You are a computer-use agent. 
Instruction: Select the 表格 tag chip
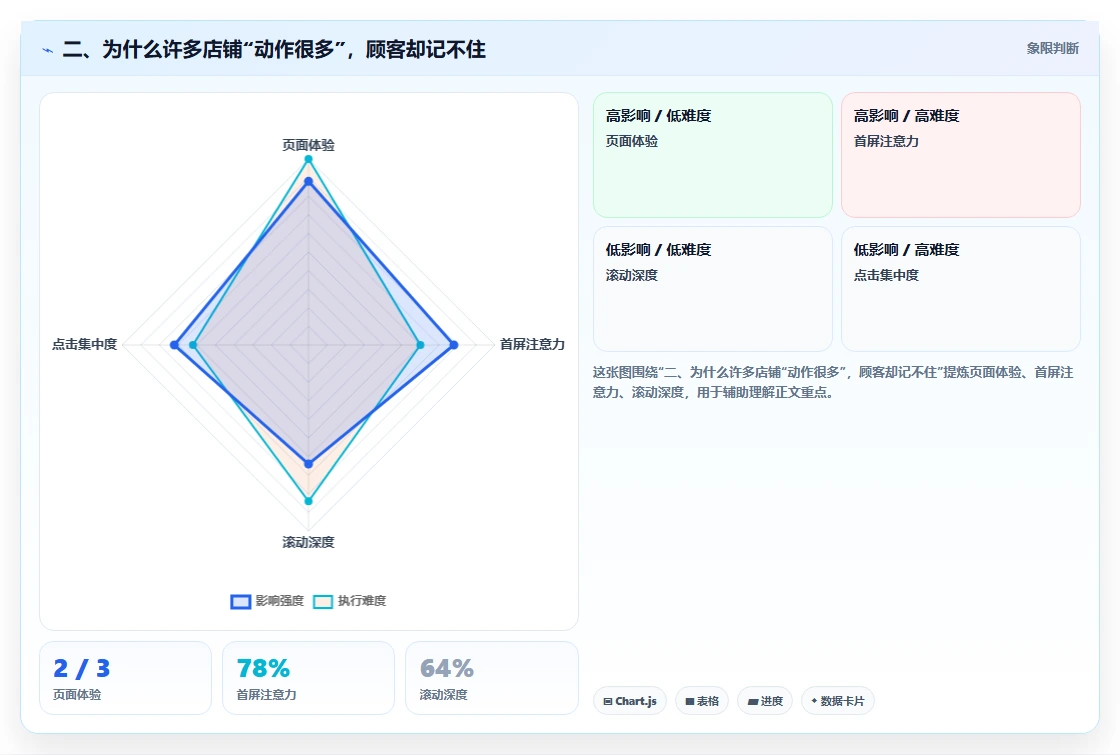(702, 701)
